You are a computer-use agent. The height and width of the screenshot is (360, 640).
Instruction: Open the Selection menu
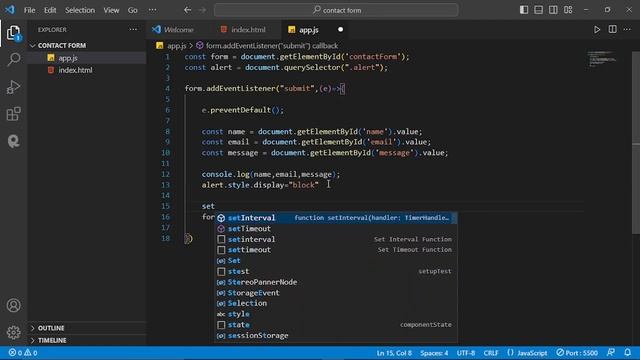click(x=80, y=10)
